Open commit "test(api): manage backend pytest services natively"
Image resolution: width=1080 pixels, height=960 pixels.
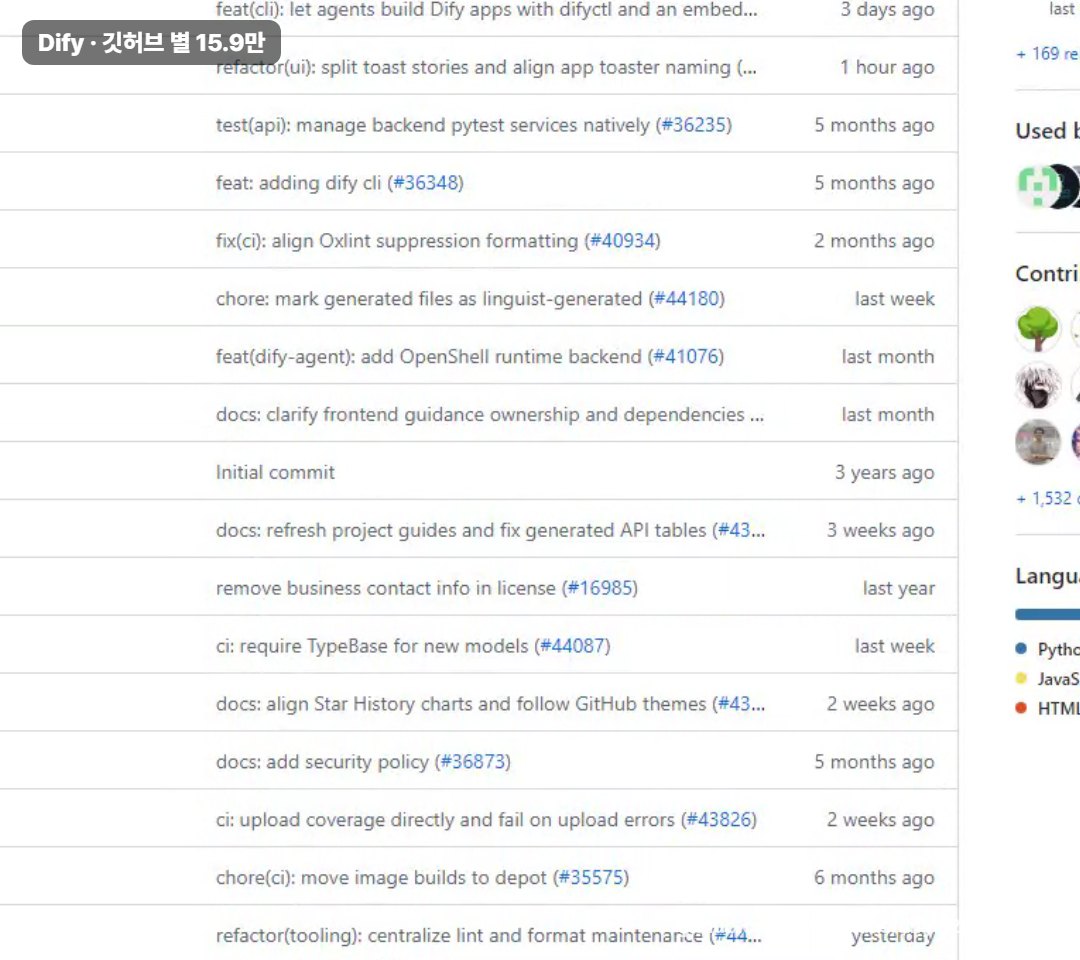pos(433,125)
